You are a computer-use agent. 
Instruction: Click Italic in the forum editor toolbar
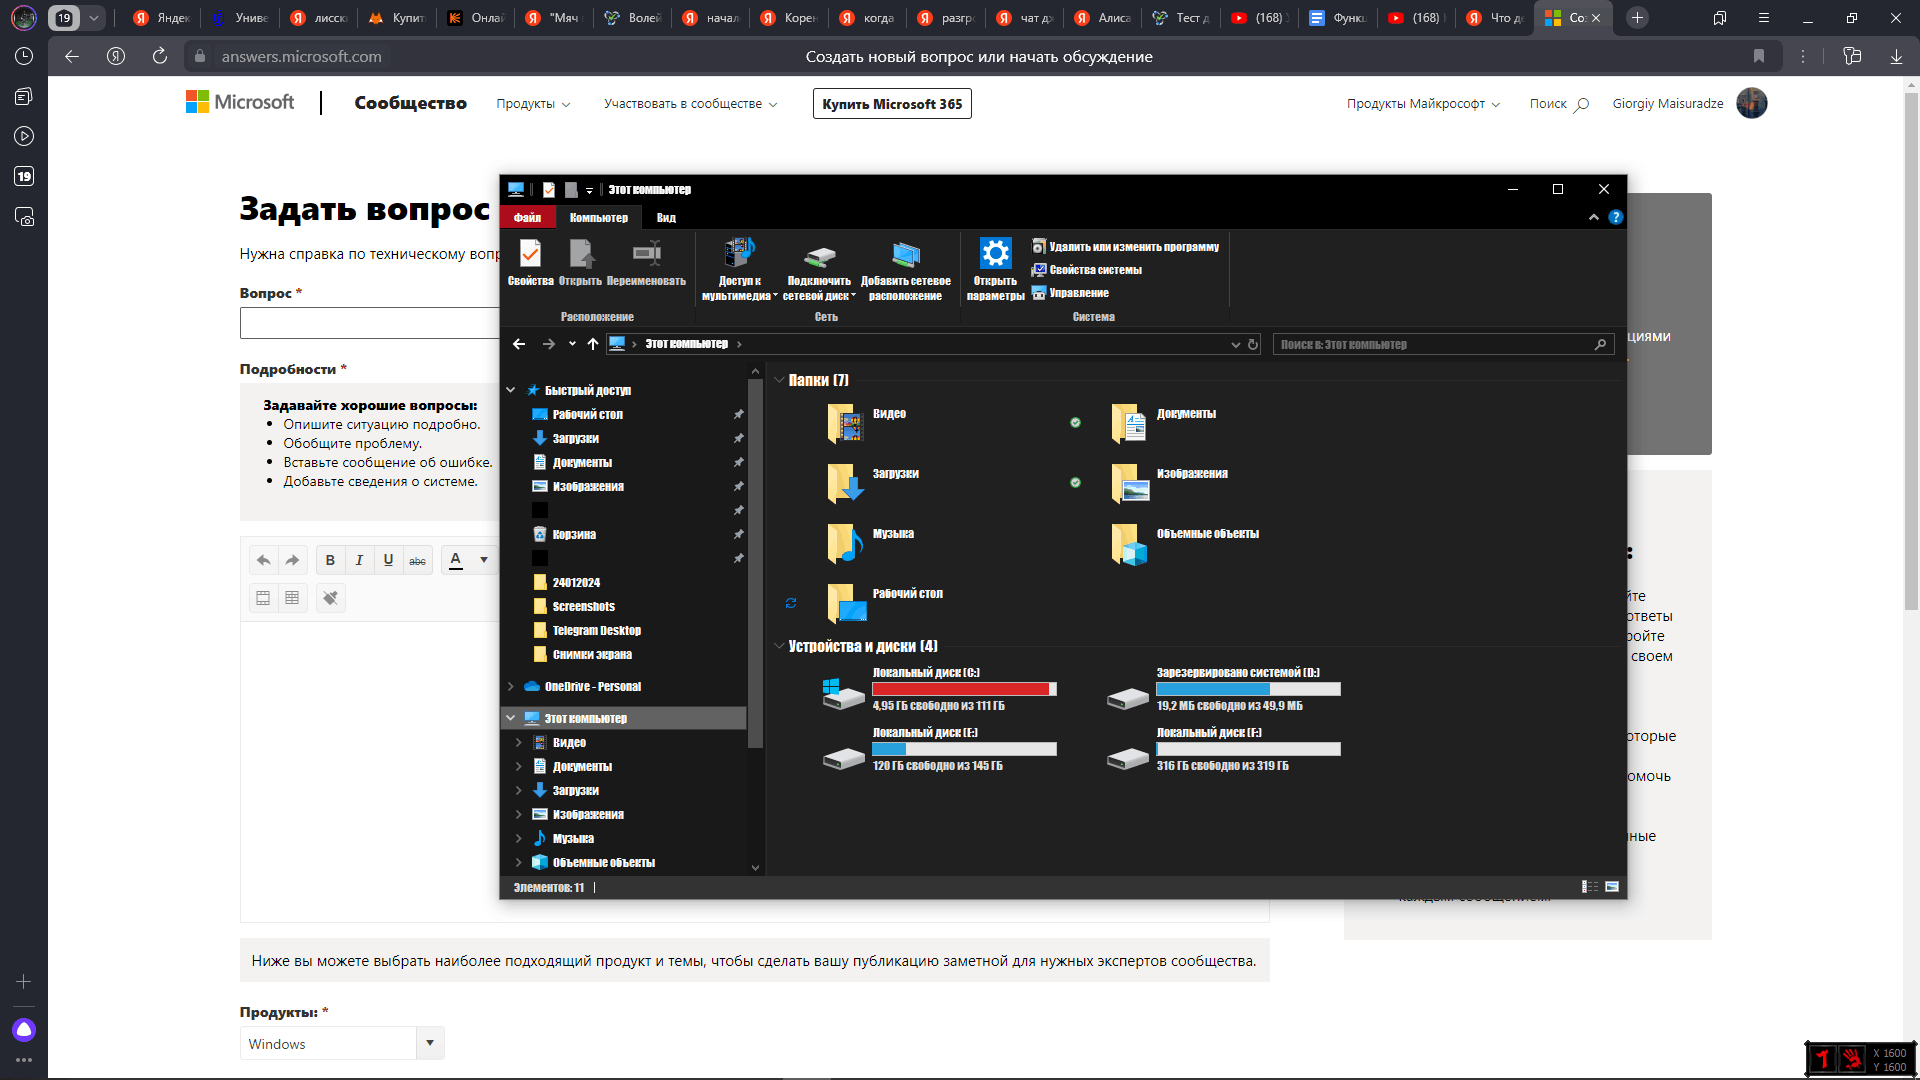(359, 560)
